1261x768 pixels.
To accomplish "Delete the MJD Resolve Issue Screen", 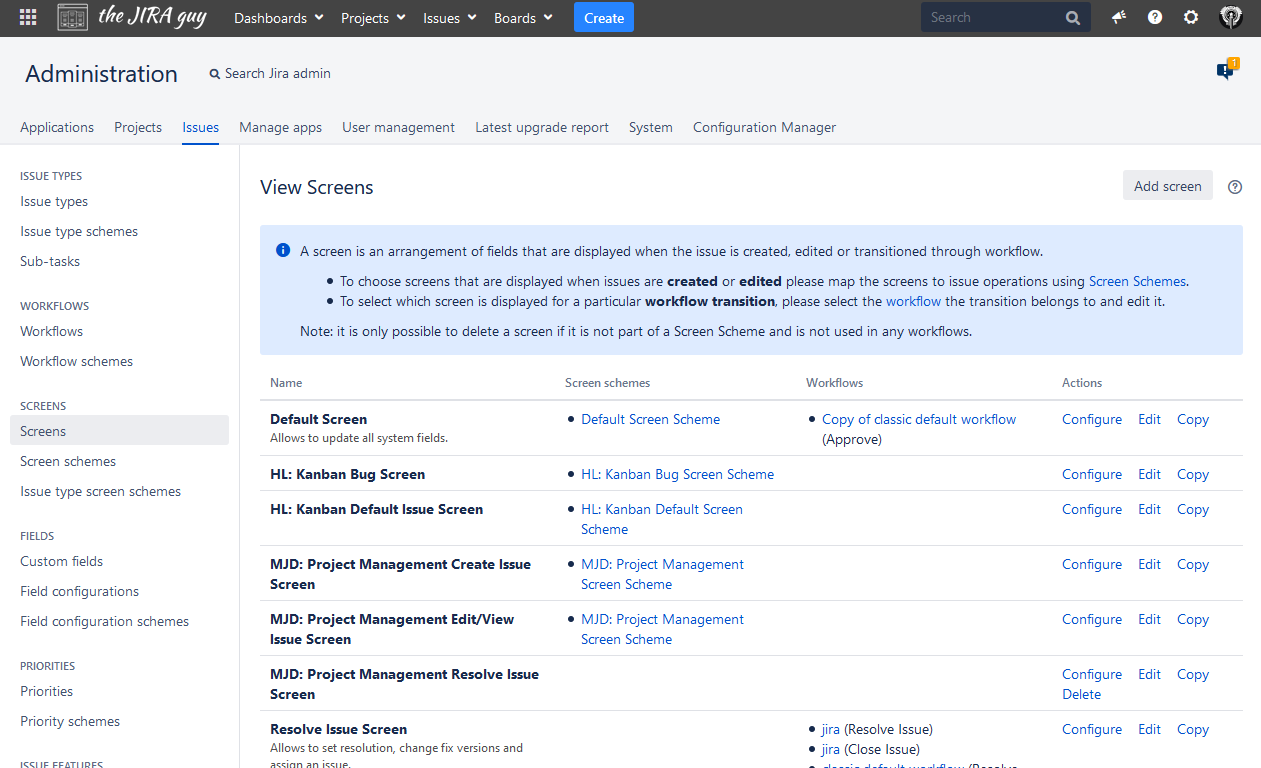I will point(1081,694).
